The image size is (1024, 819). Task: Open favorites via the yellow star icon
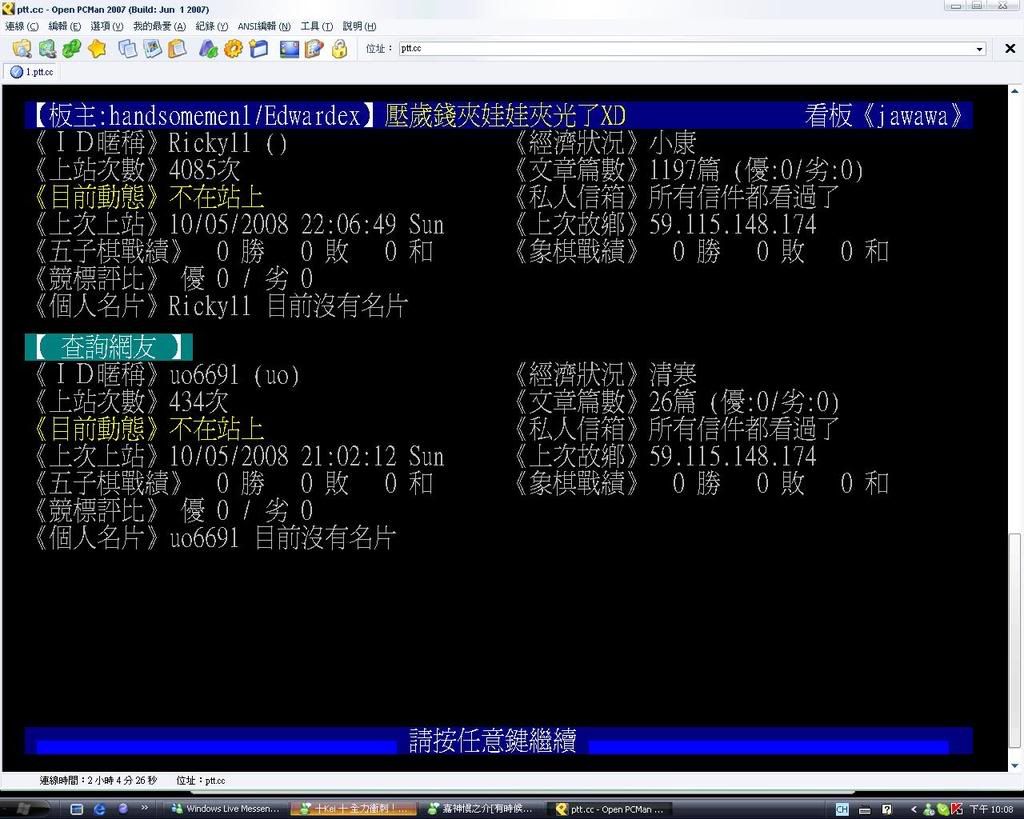pyautogui.click(x=97, y=48)
